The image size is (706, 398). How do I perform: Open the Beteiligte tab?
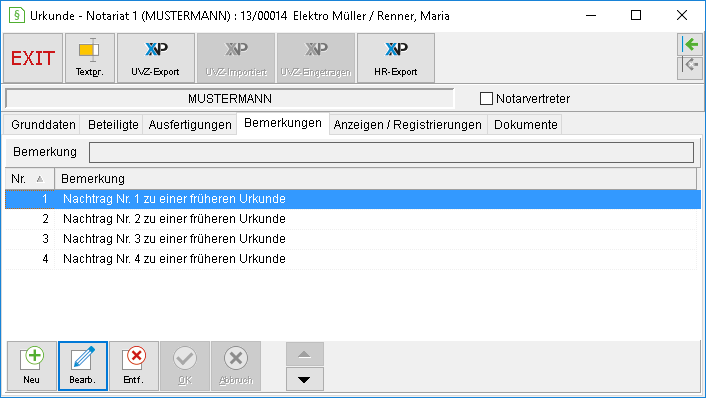pos(113,125)
